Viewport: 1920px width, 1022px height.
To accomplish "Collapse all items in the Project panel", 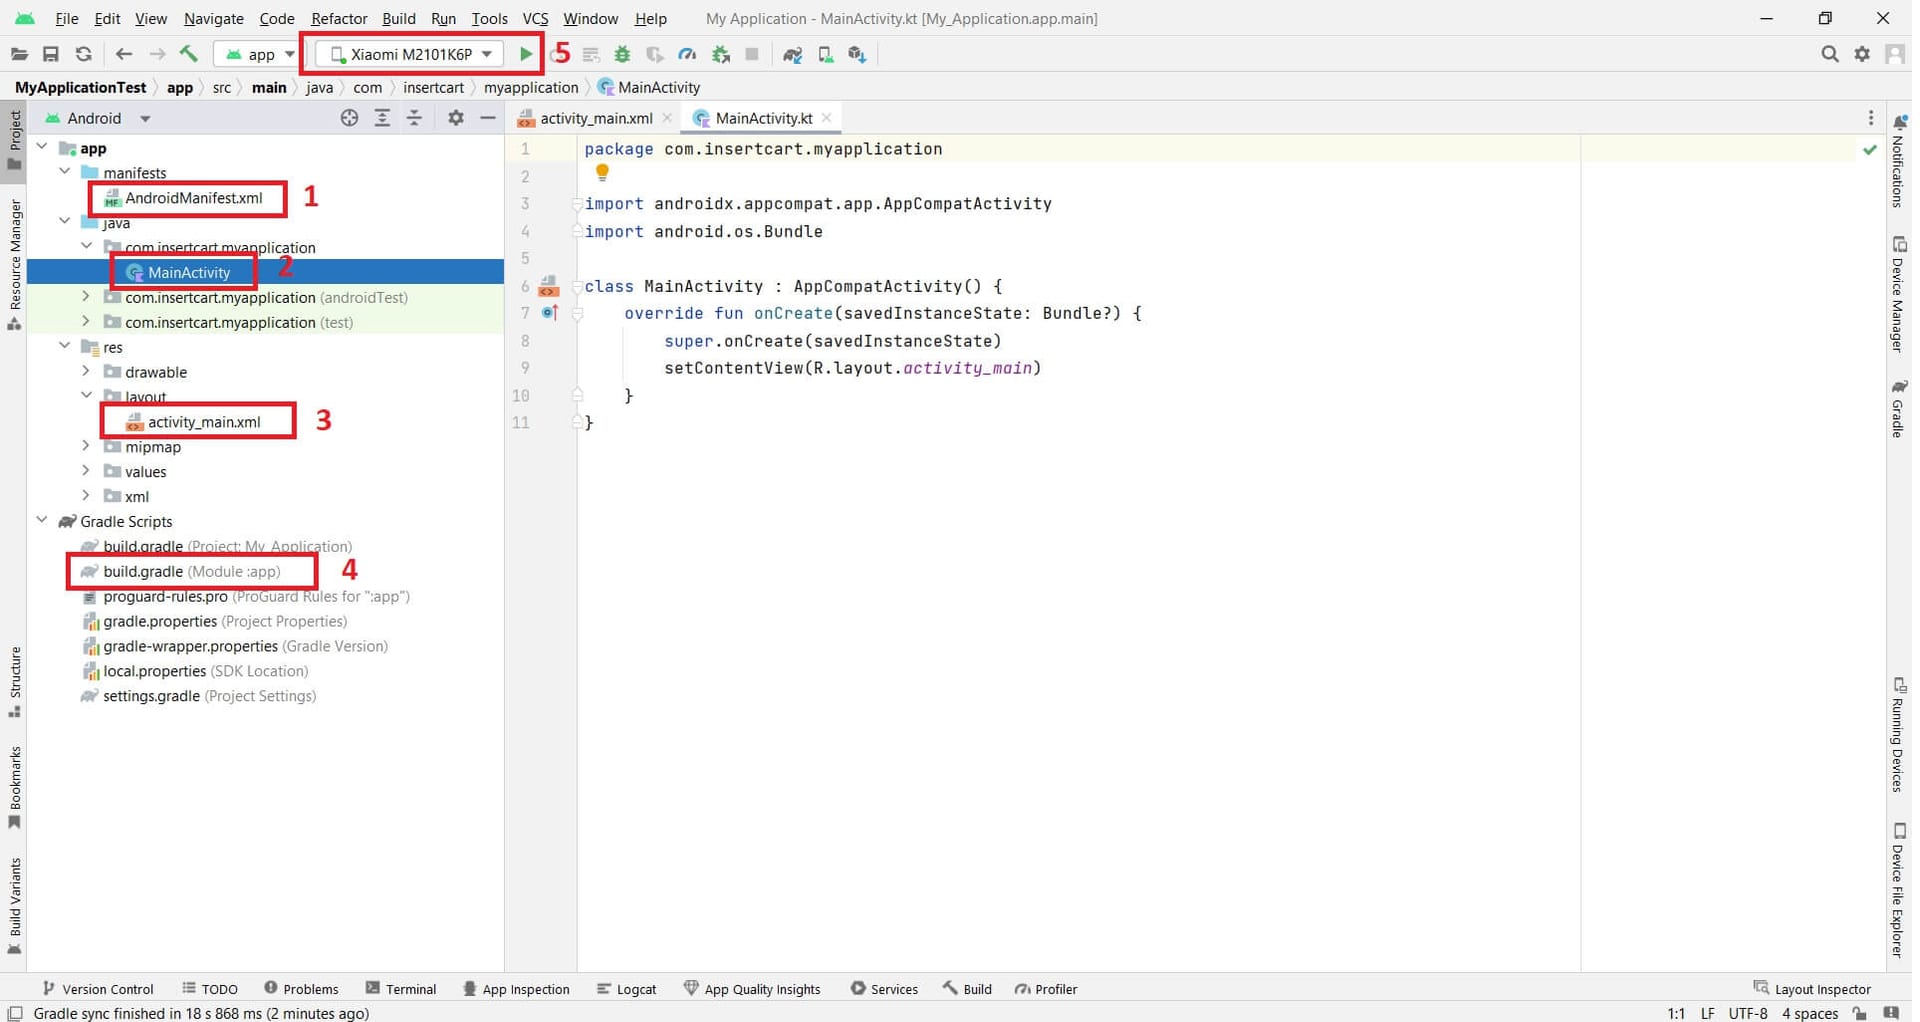I will click(x=414, y=118).
